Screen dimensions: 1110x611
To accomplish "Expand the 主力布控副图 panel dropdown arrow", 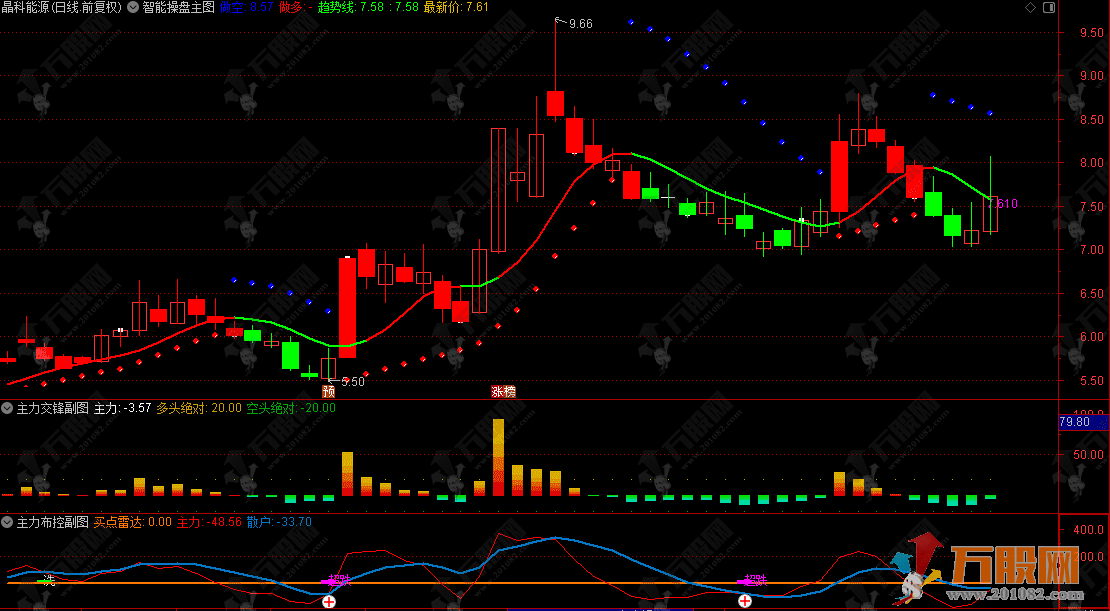I will [7, 522].
